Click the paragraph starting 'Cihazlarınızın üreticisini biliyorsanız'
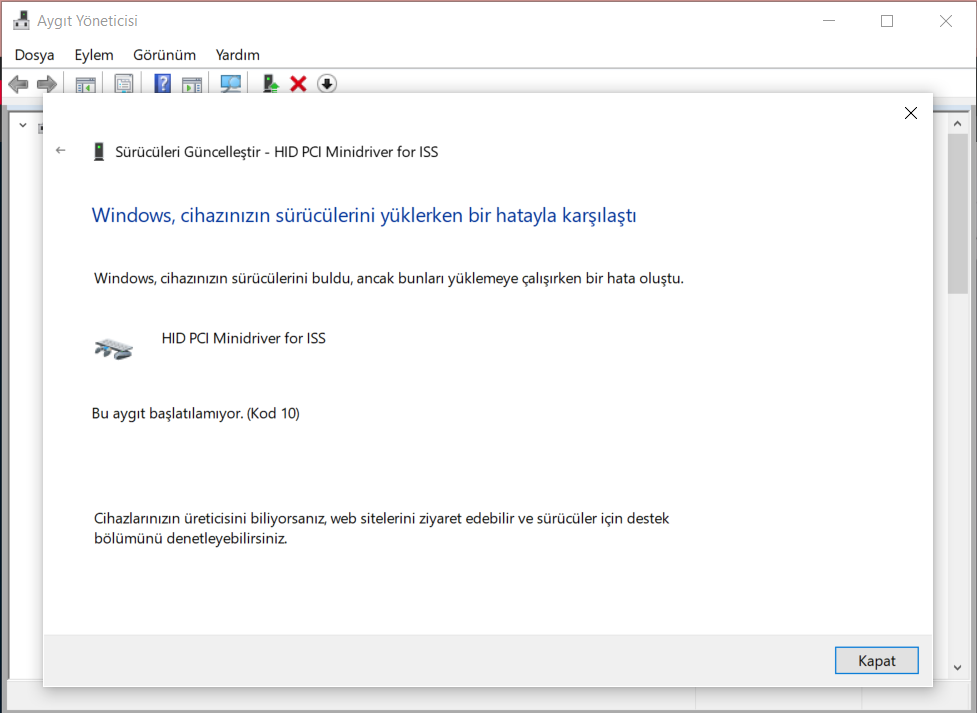This screenshot has width=977, height=713. [381, 528]
